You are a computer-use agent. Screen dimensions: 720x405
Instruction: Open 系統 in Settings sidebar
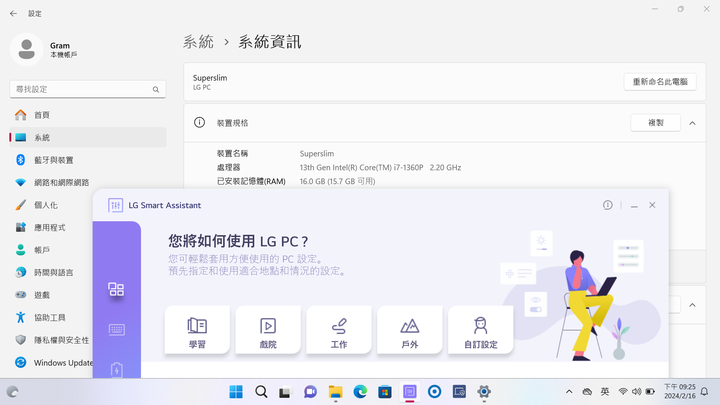(x=88, y=137)
